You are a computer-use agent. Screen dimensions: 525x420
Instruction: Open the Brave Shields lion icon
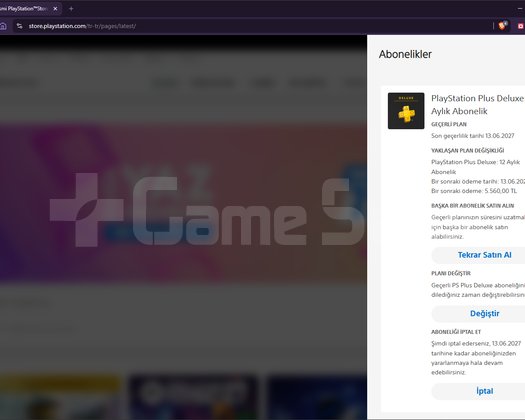click(503, 25)
